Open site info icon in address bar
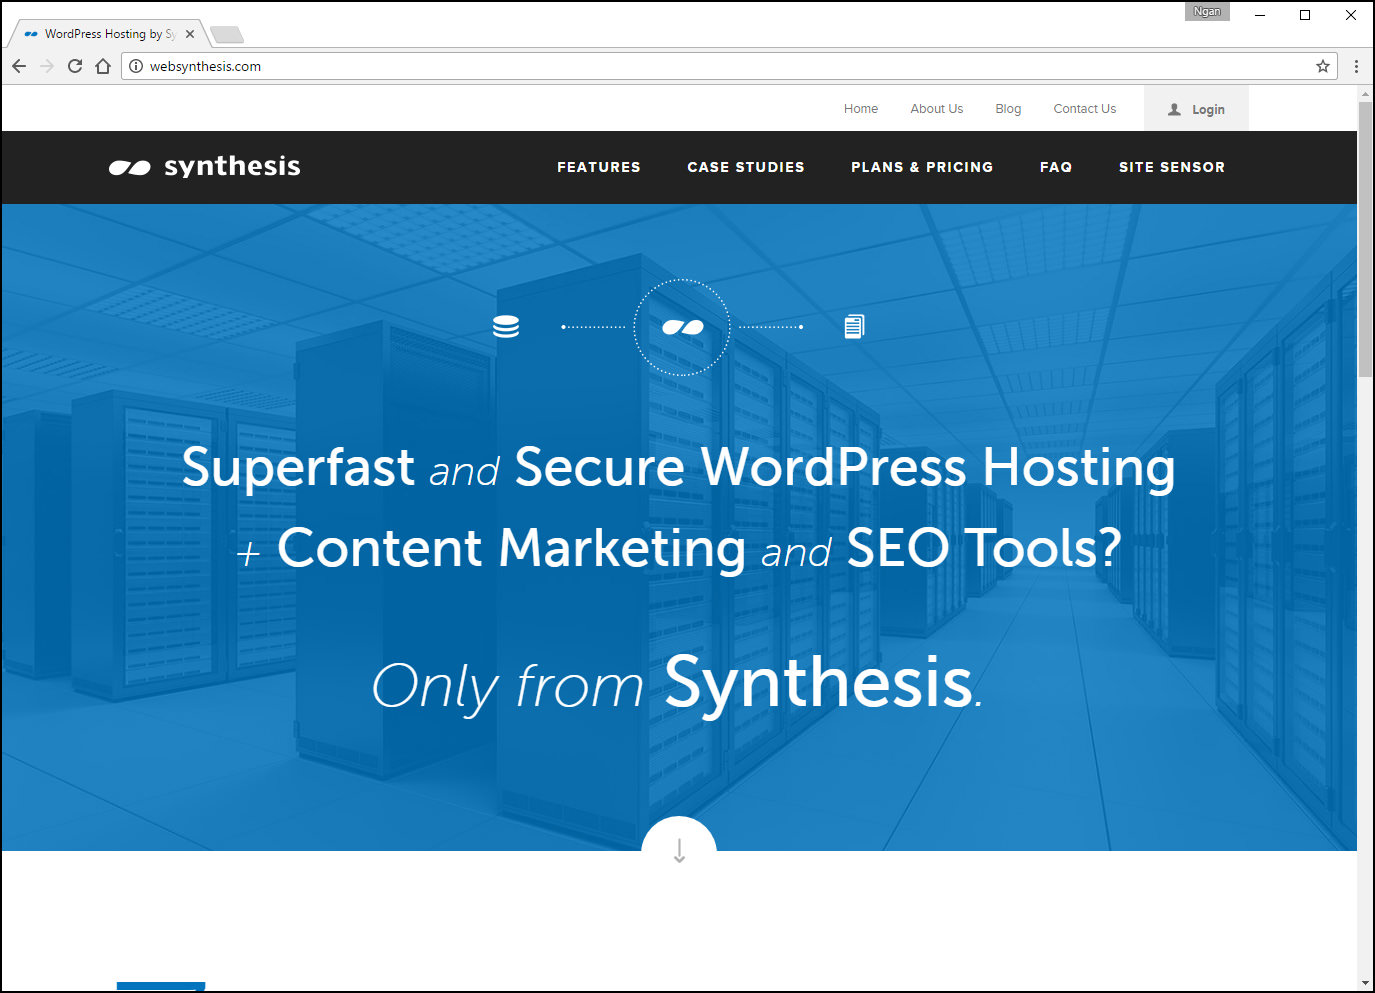The width and height of the screenshot is (1375, 993). tap(136, 66)
